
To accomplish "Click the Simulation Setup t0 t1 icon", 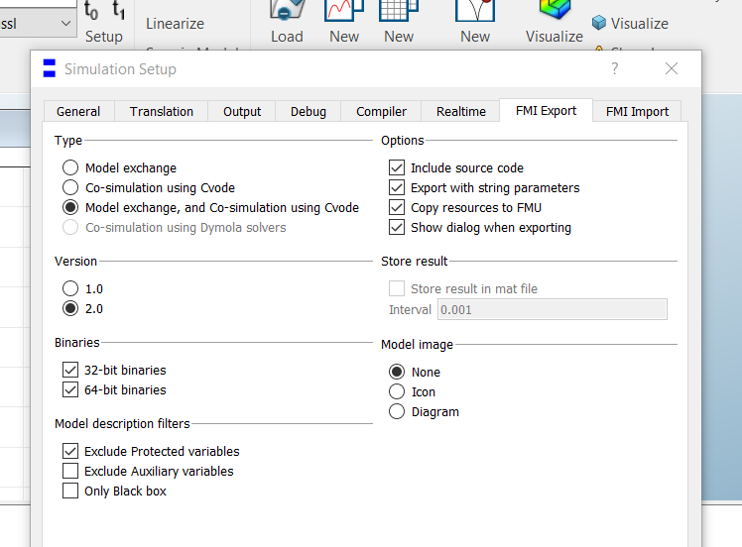I will pyautogui.click(x=104, y=10).
